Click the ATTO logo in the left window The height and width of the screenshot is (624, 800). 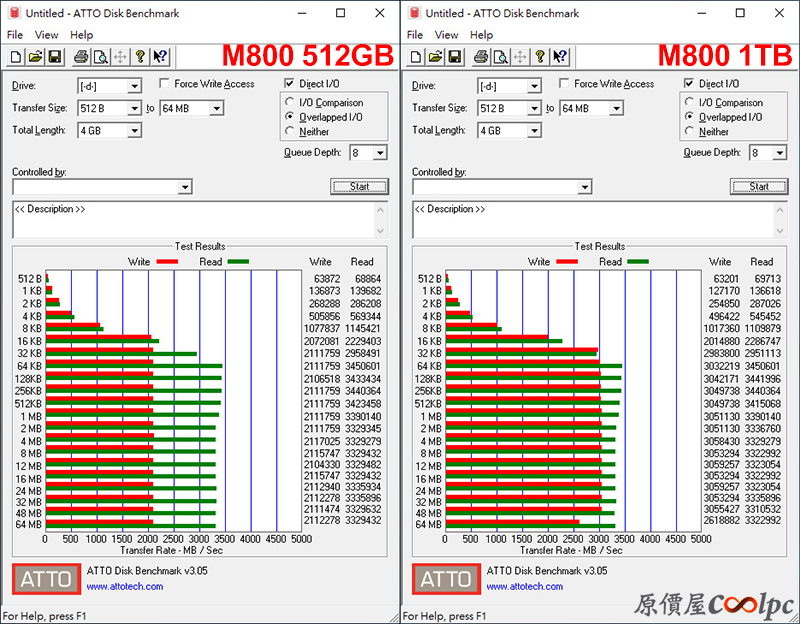46,579
